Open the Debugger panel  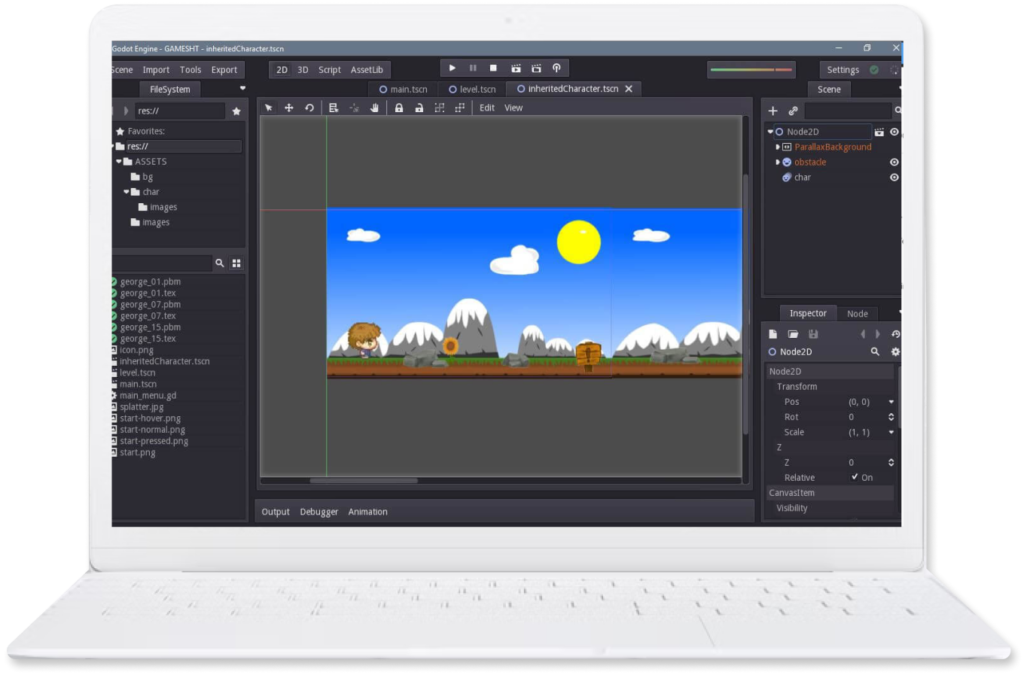[x=319, y=511]
